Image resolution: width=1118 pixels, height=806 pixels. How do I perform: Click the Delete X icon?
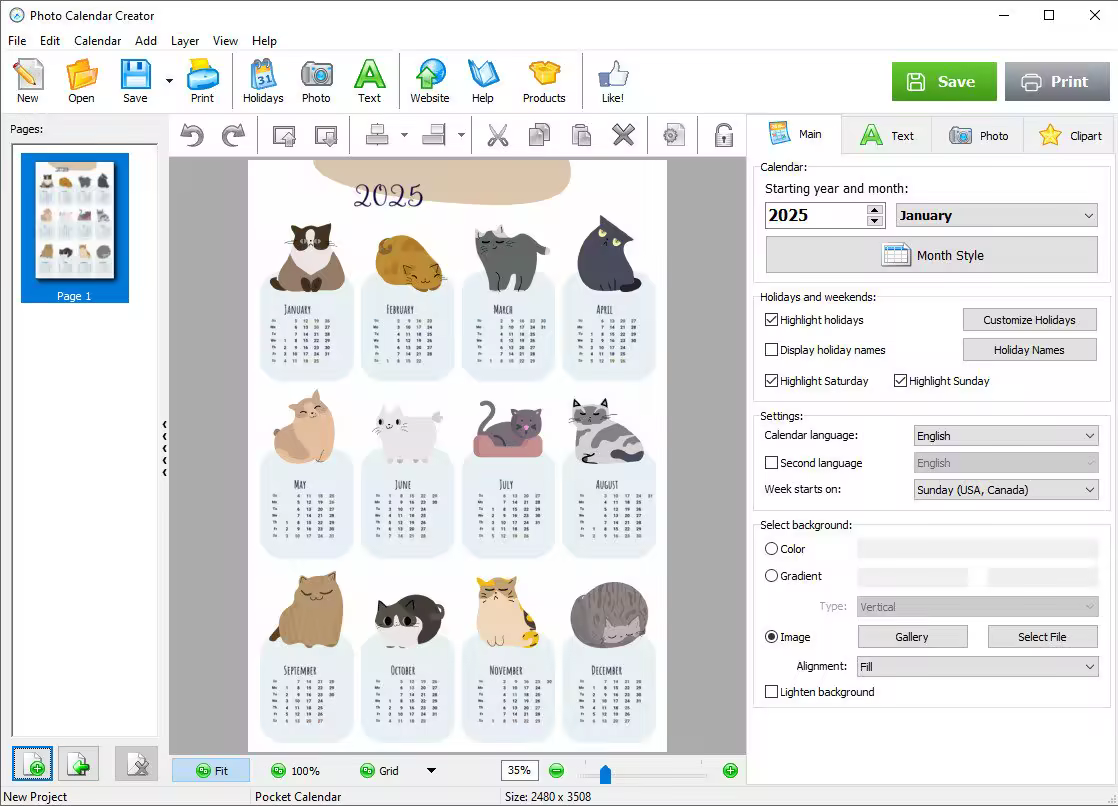[x=623, y=136]
